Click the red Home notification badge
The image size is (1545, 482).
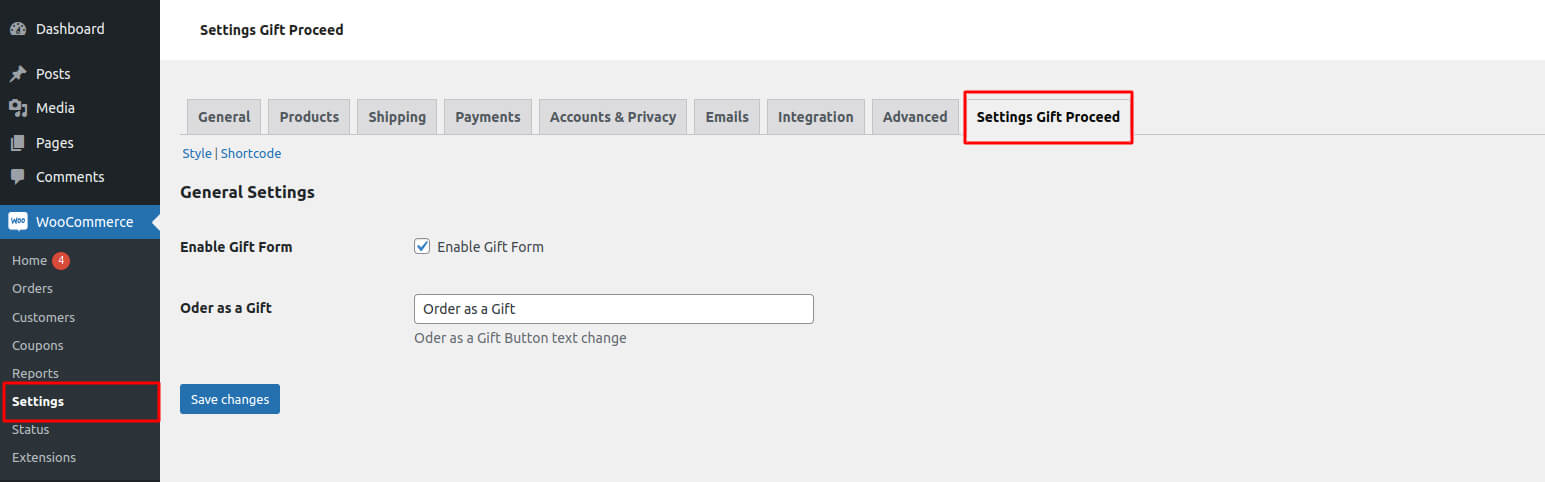click(61, 260)
